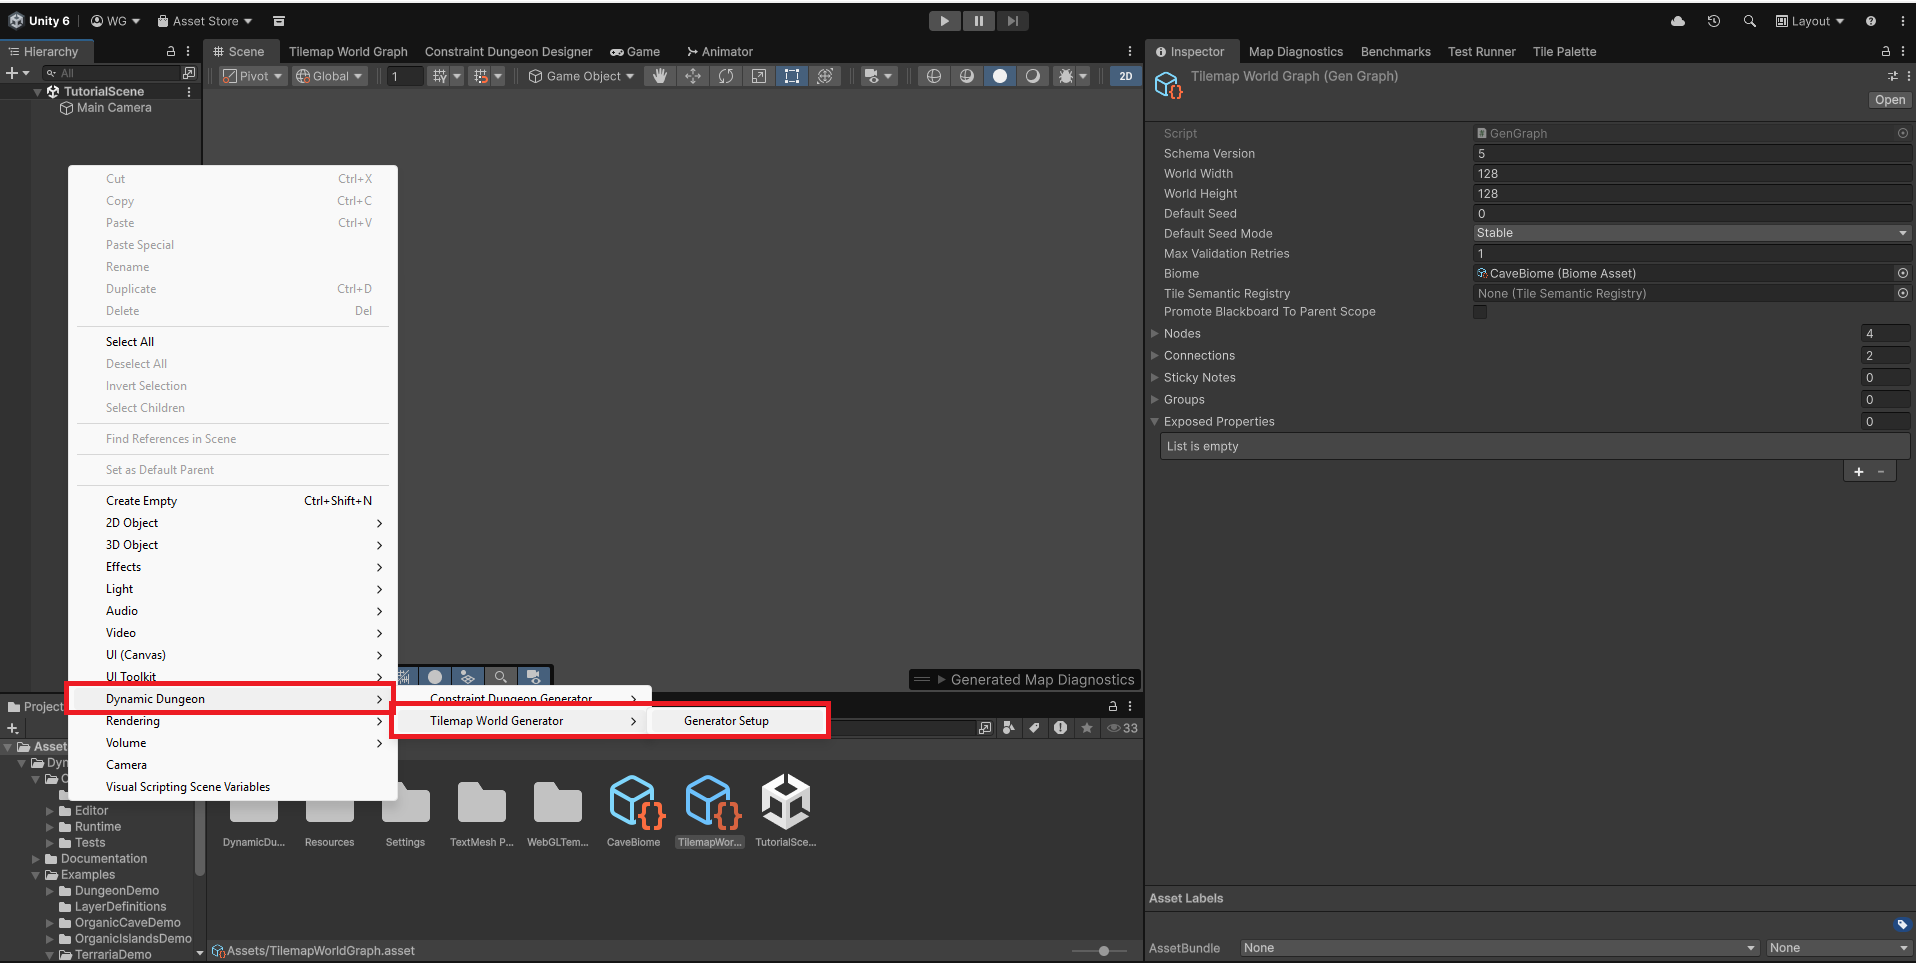Select Dynamic Dungeon context menu item
This screenshot has height=963, width=1916.
[232, 699]
